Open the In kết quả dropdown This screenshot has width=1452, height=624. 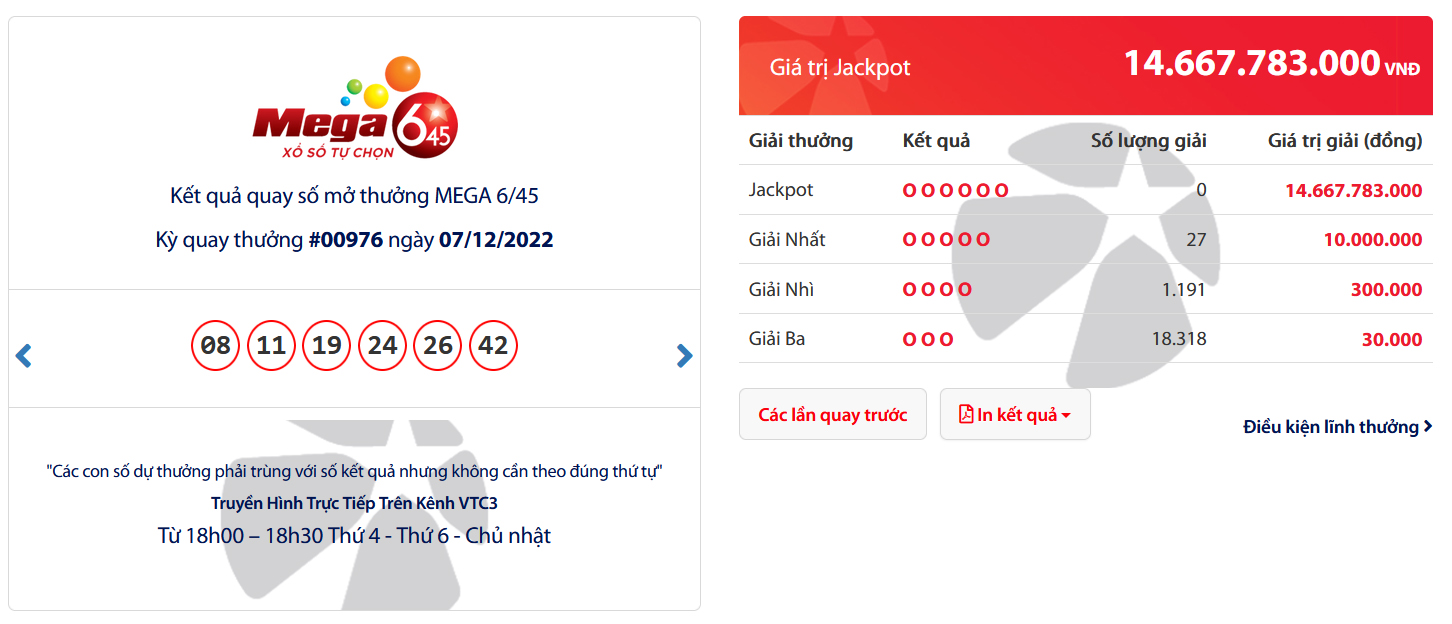point(1015,414)
